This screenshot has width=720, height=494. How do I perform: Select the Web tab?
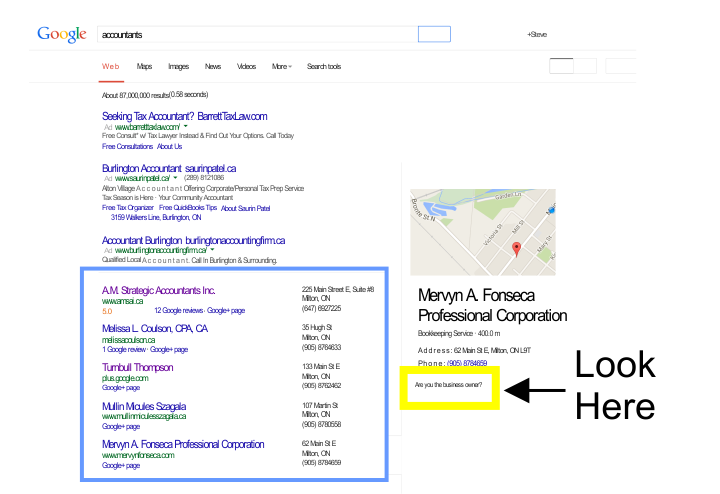pyautogui.click(x=111, y=67)
